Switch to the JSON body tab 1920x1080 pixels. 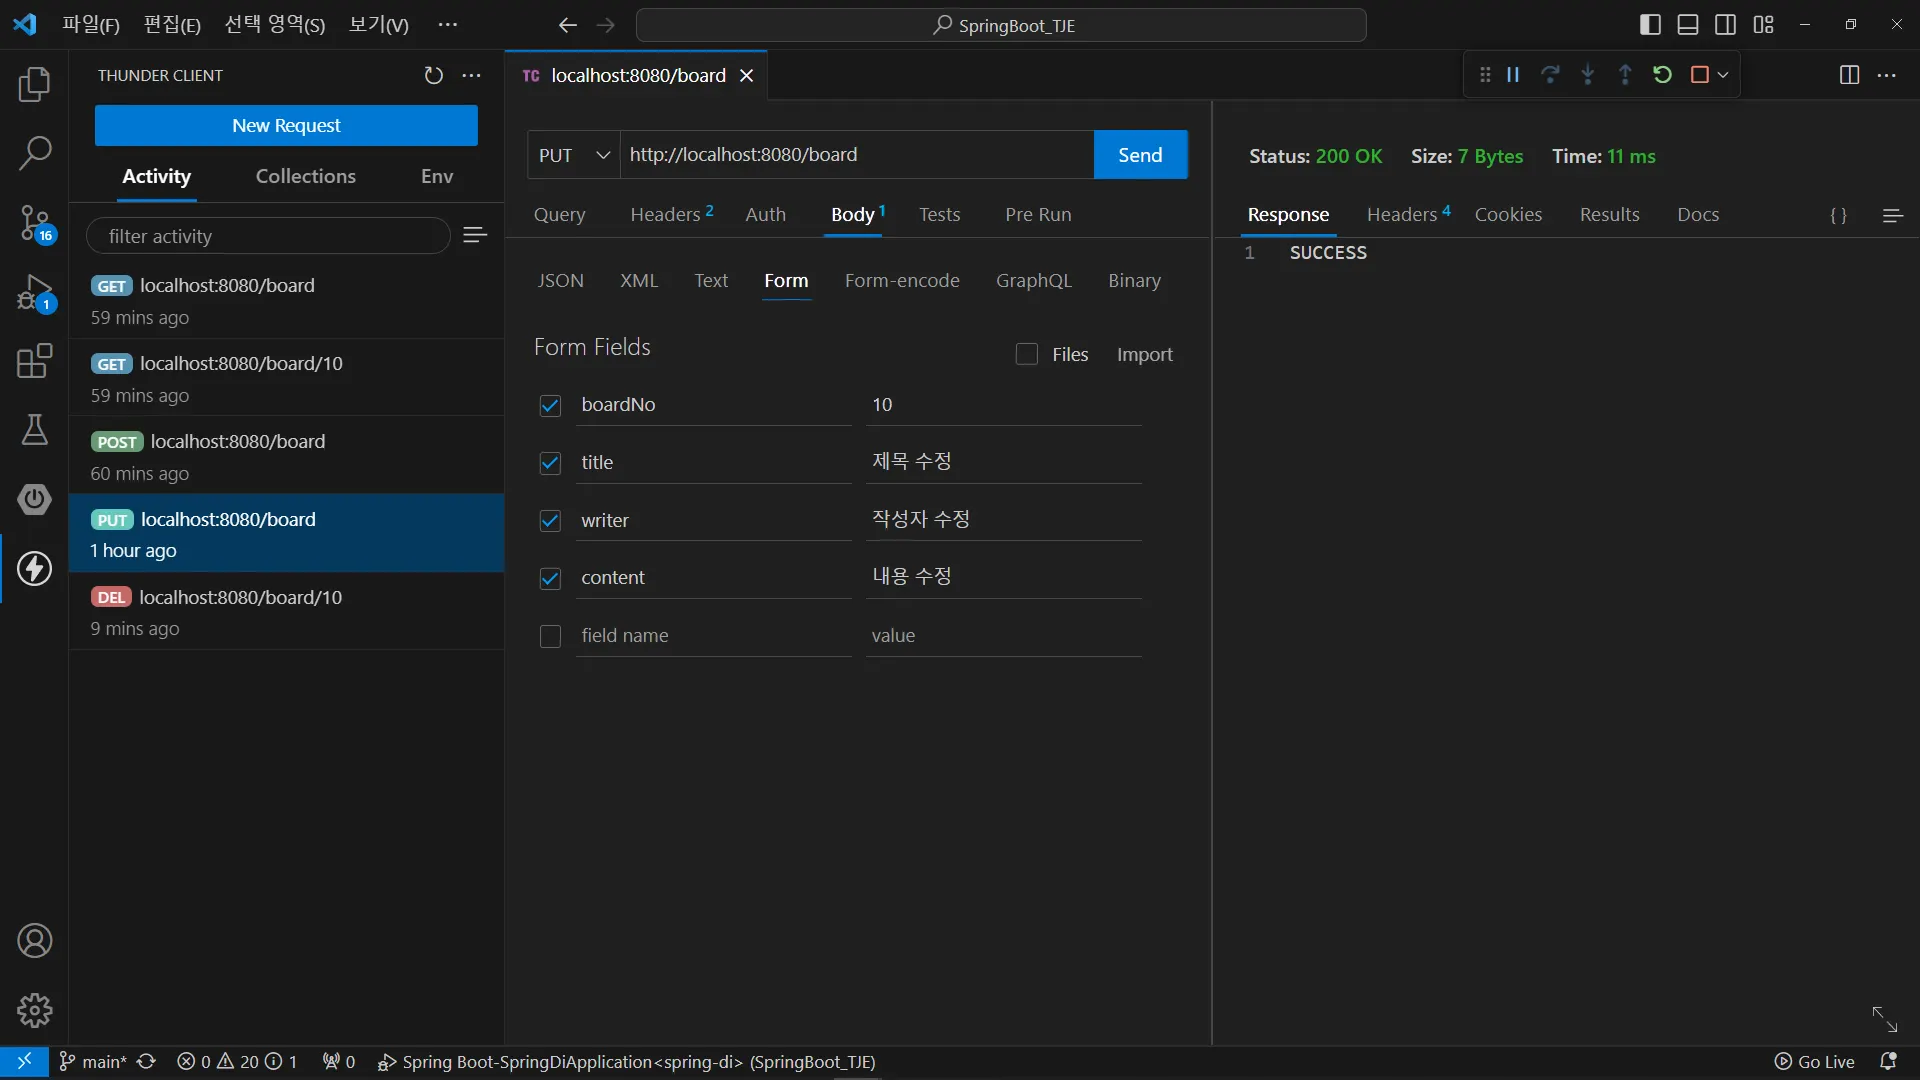(560, 281)
